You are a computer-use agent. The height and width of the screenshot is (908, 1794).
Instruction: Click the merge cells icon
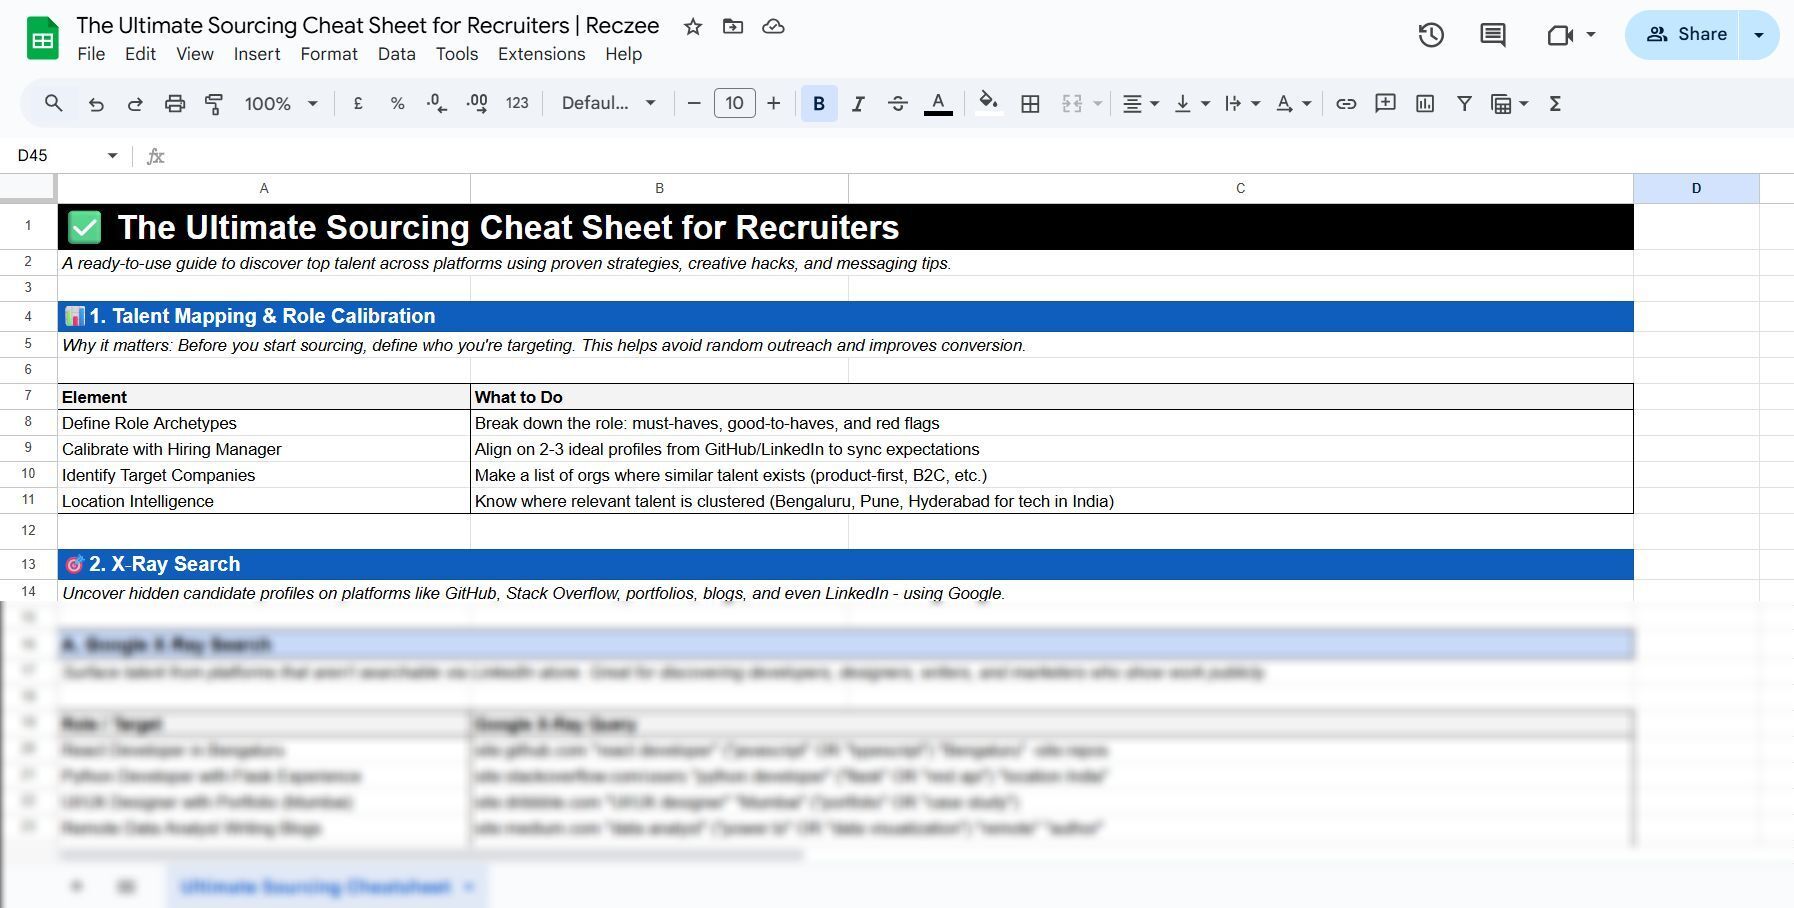click(1072, 103)
